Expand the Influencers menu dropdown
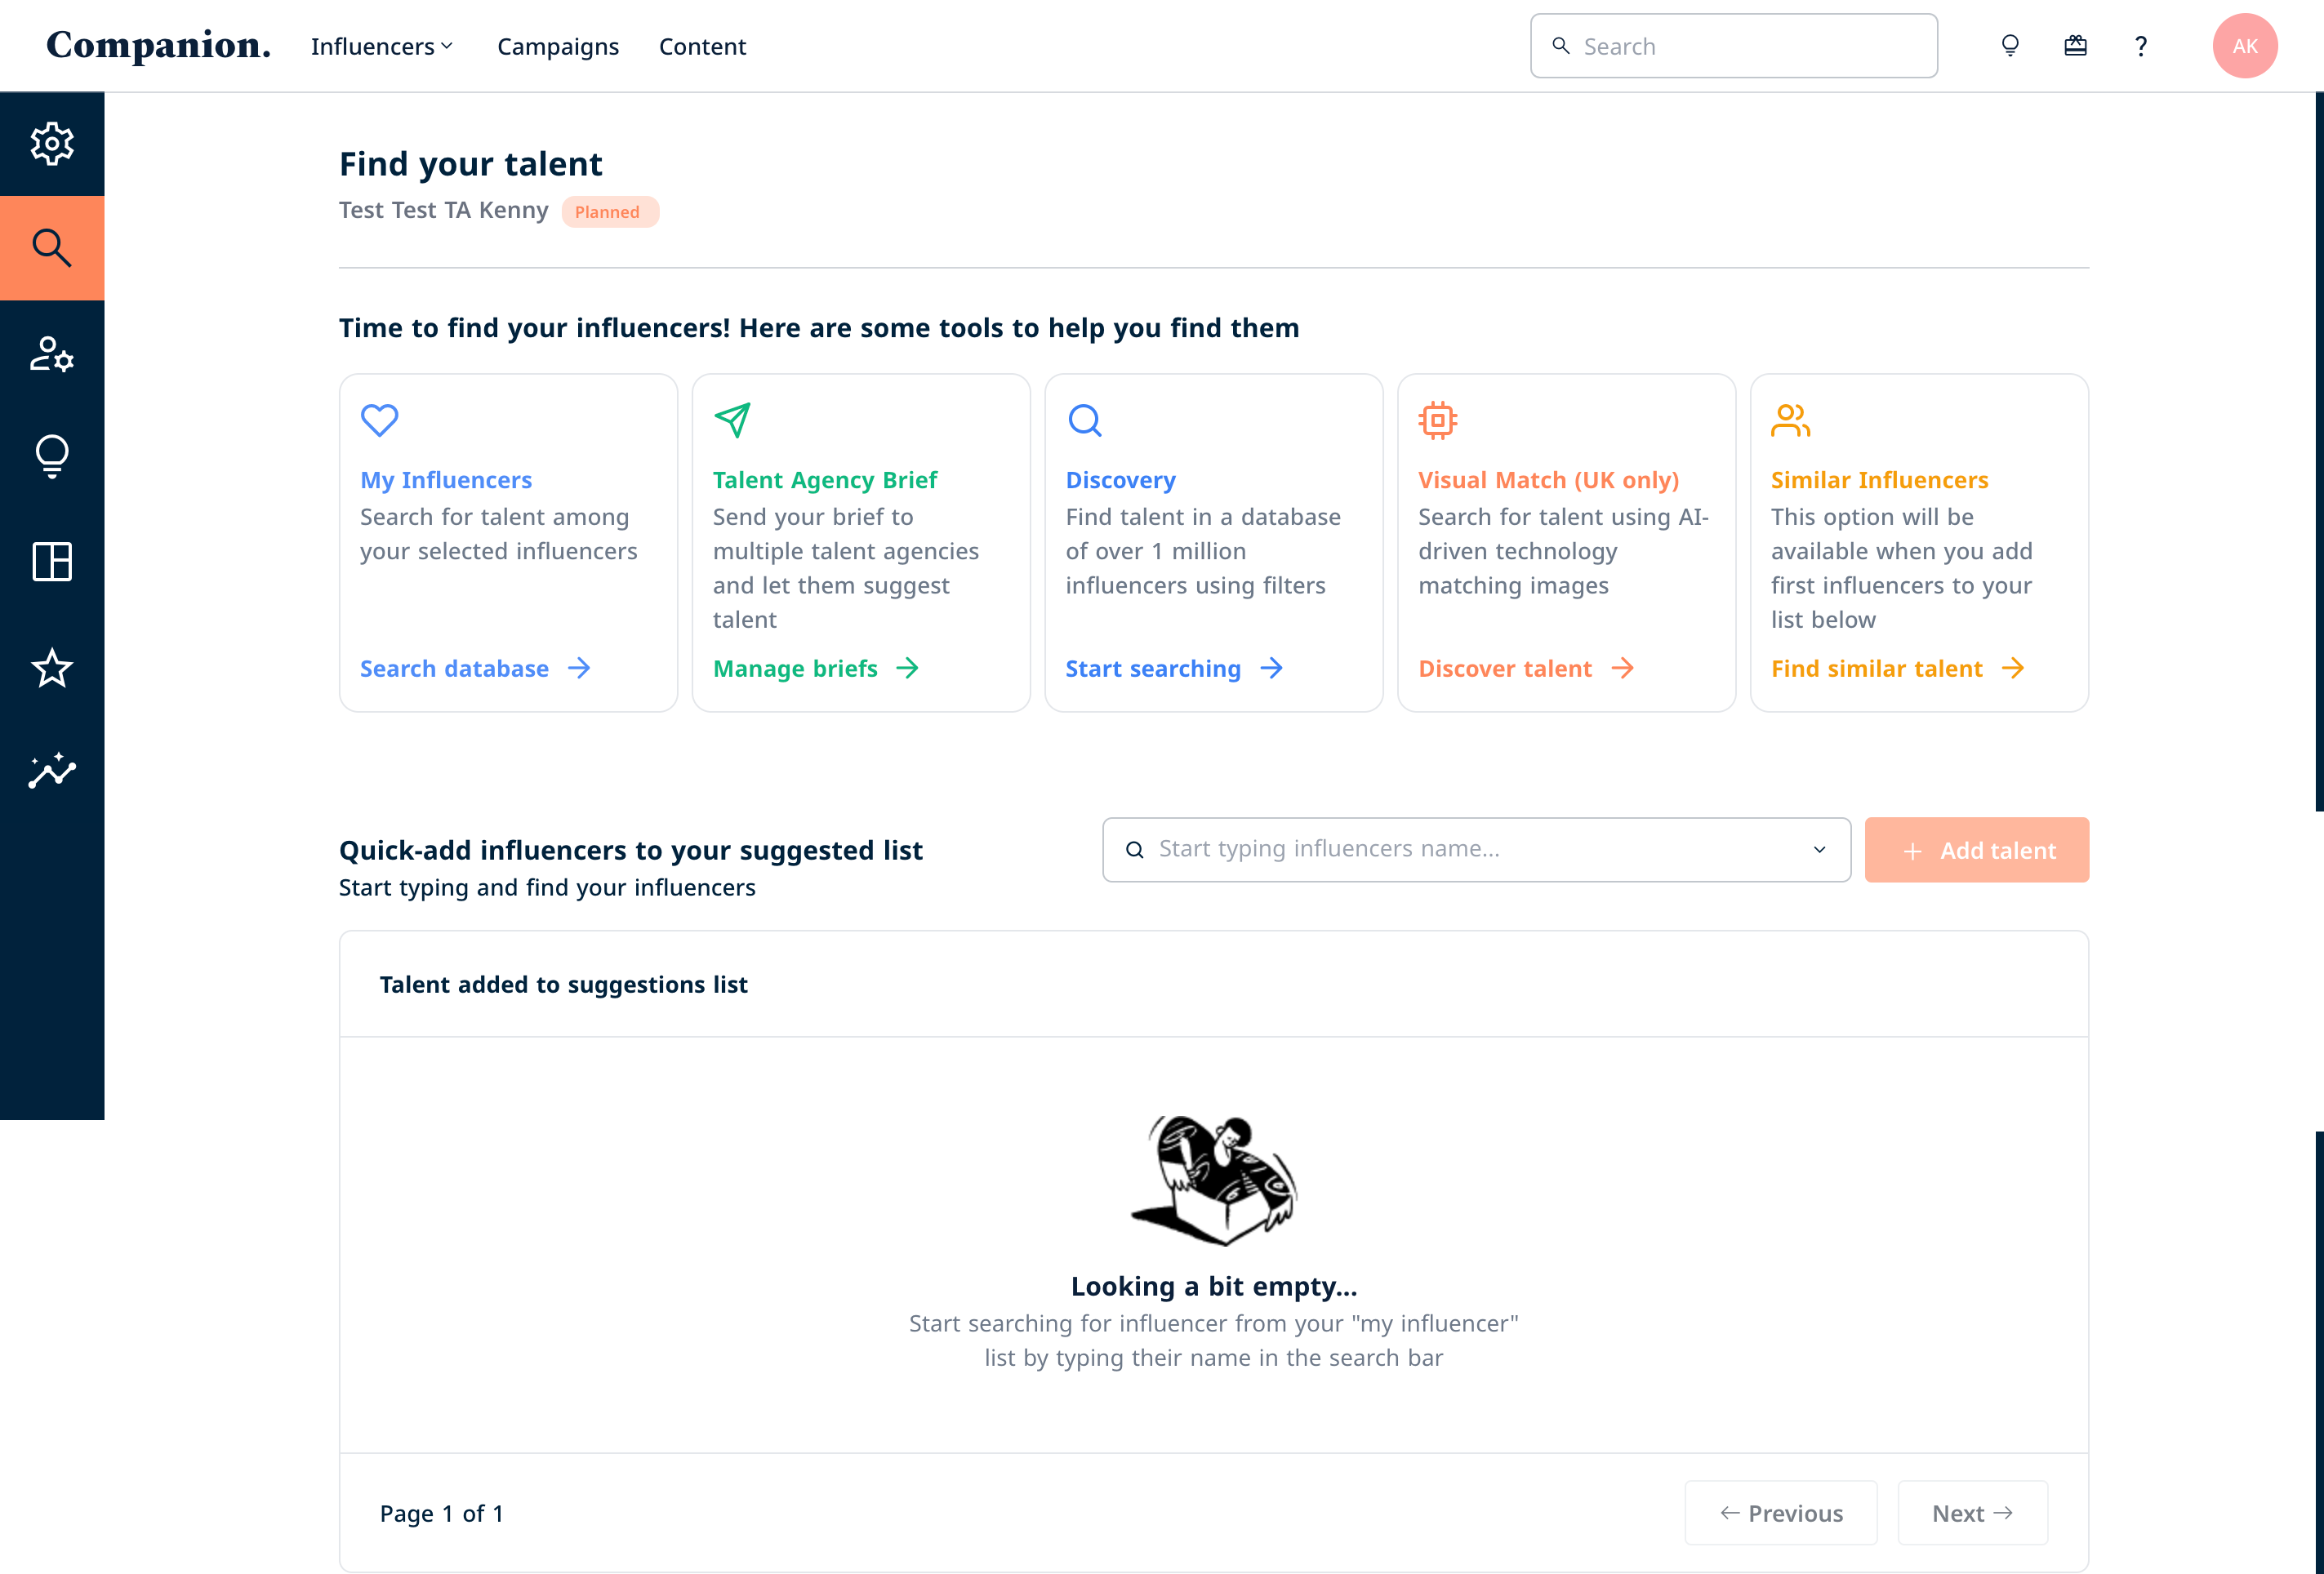Screen dimensions: 2324x1574 (382, 46)
